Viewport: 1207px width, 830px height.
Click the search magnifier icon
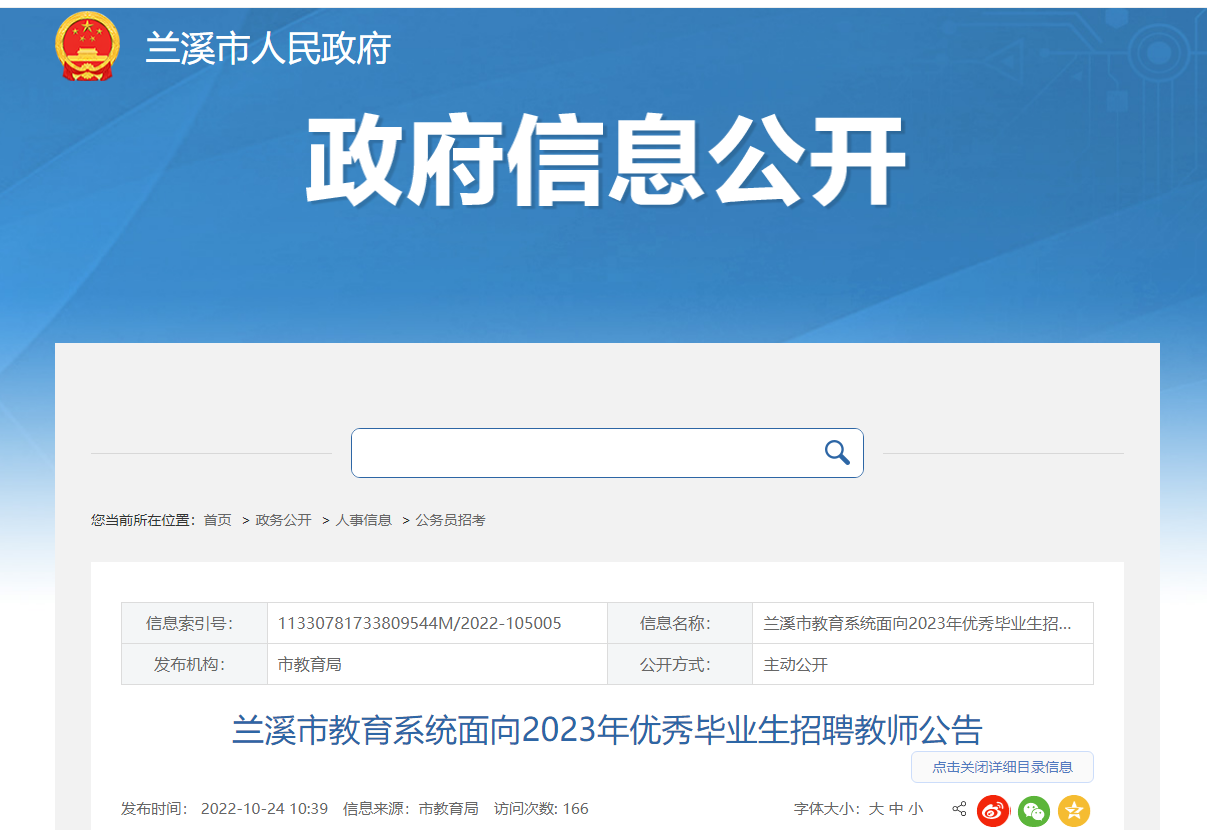click(x=837, y=453)
